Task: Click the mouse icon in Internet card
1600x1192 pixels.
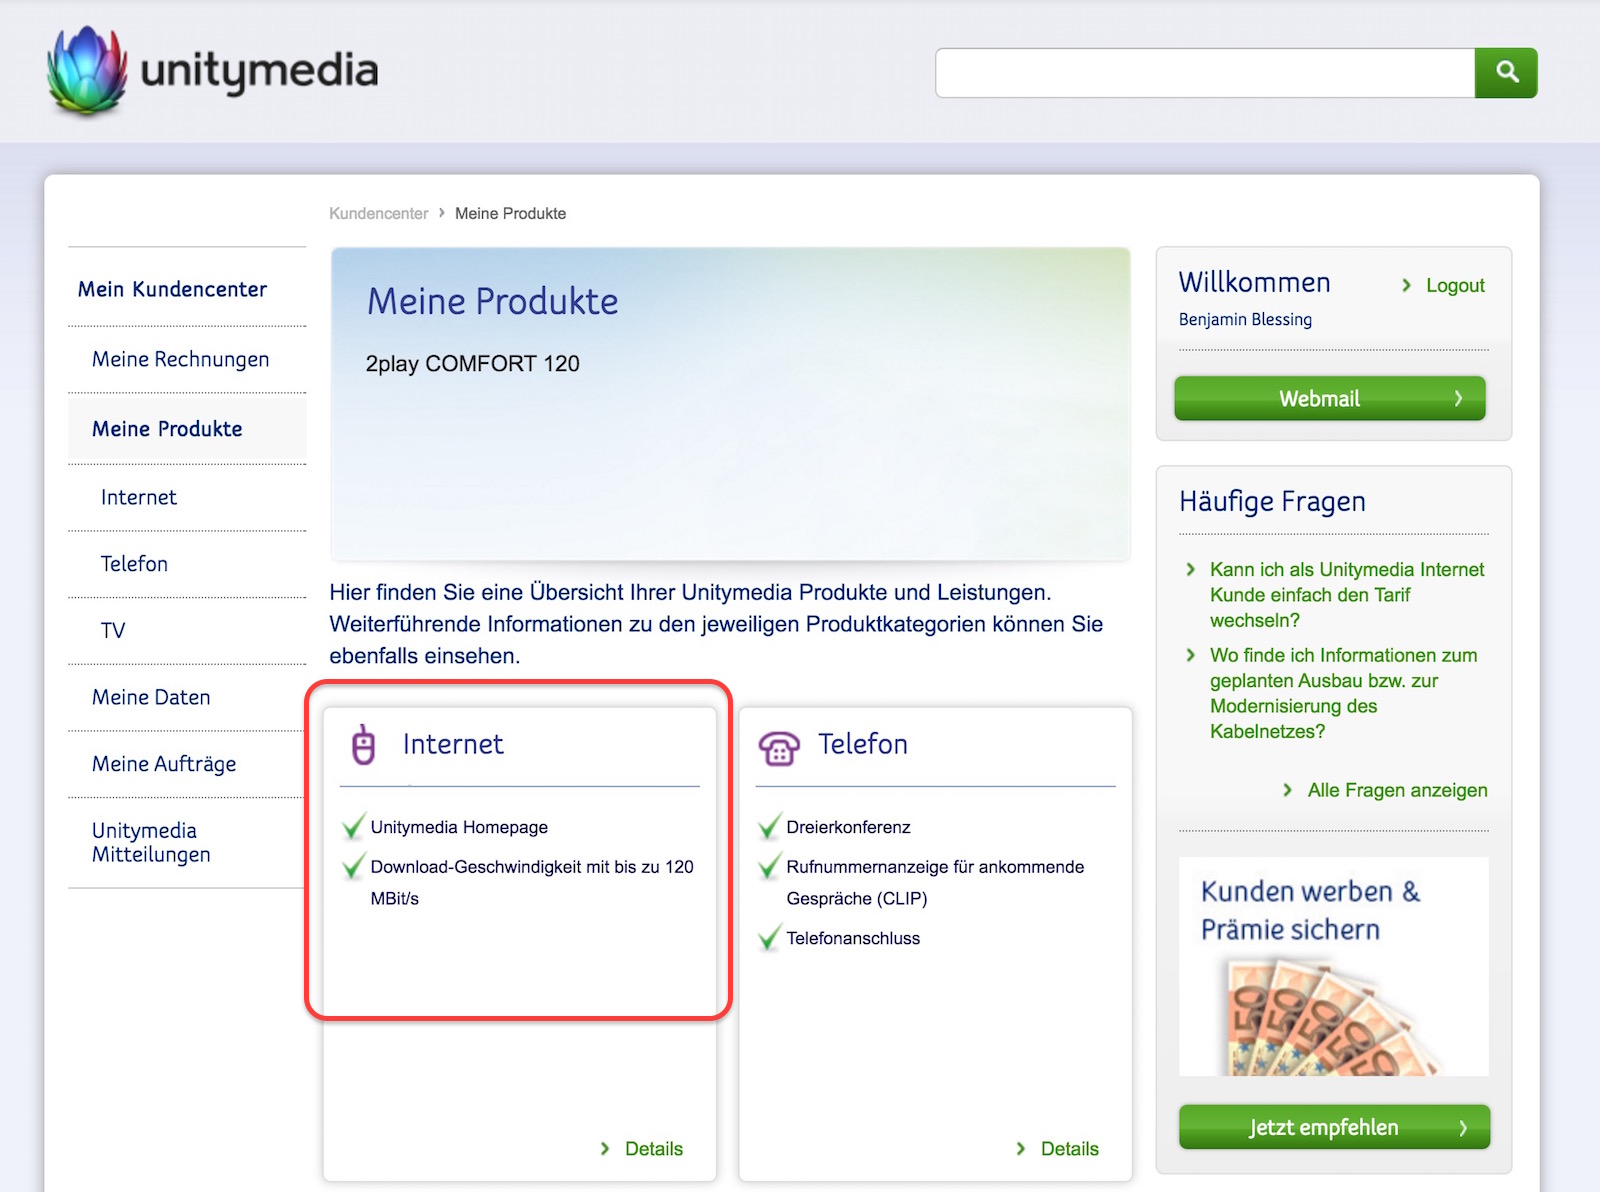Action: (364, 745)
